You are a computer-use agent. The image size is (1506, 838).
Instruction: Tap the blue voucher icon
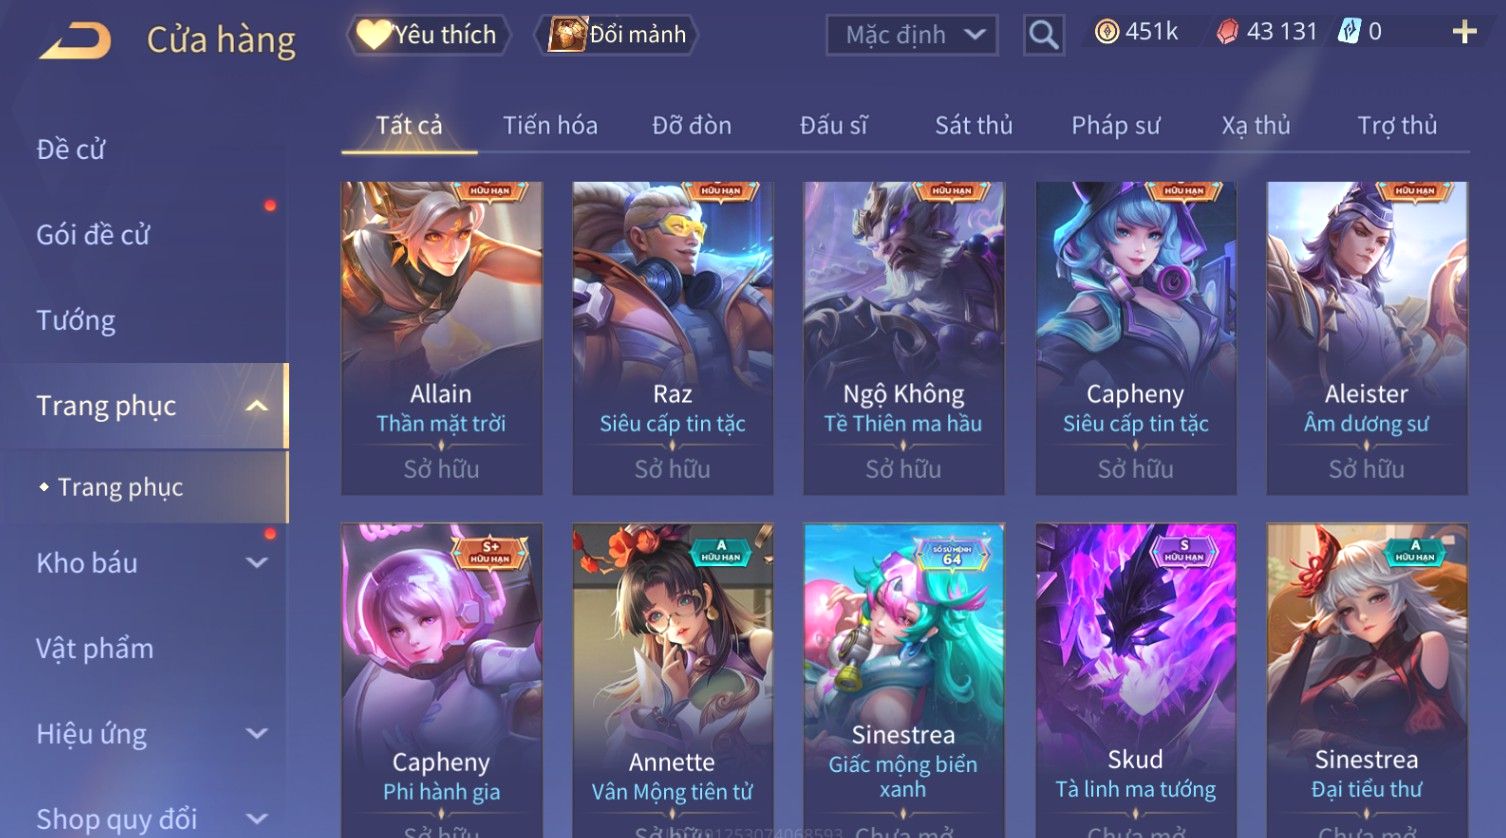[1349, 32]
